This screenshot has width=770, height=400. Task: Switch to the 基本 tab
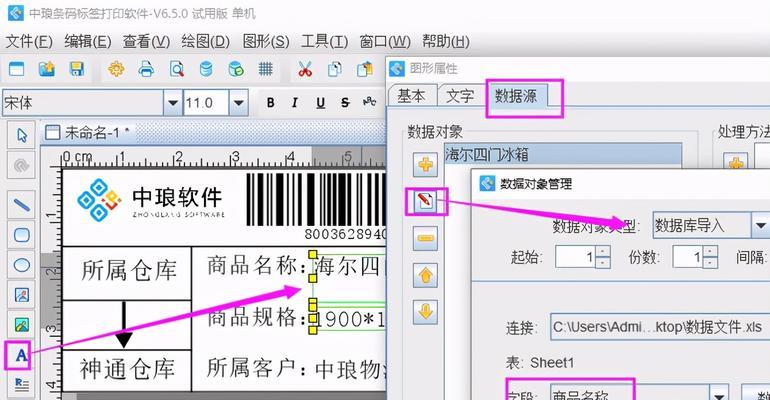412,96
